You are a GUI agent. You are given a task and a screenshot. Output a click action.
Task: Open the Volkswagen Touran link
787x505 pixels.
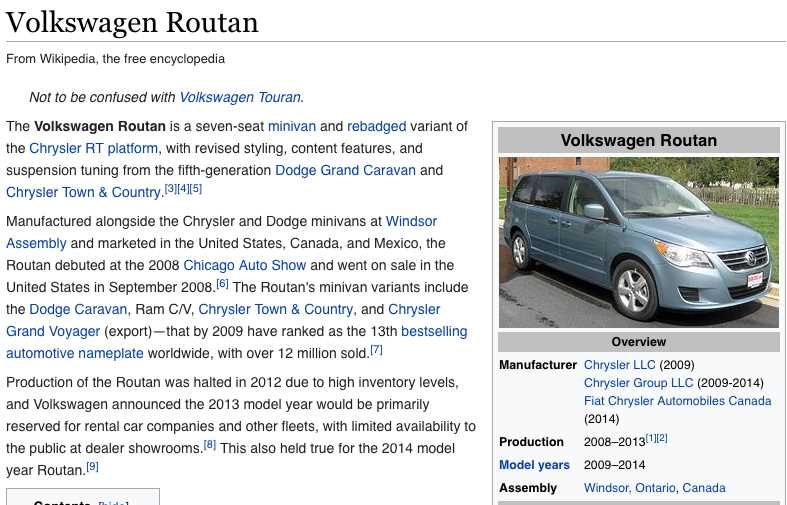coord(240,97)
